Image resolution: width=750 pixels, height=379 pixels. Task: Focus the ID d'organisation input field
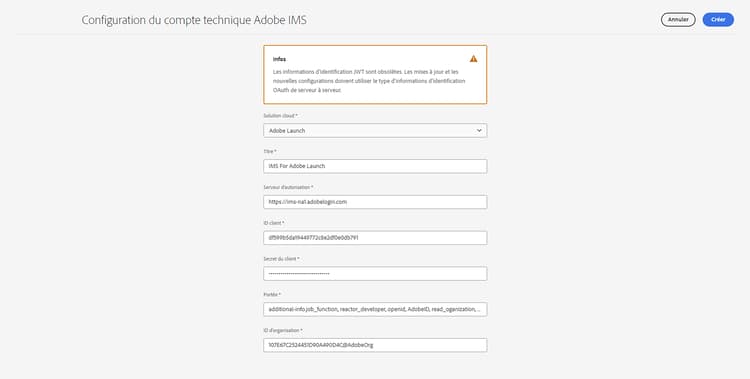pos(375,345)
